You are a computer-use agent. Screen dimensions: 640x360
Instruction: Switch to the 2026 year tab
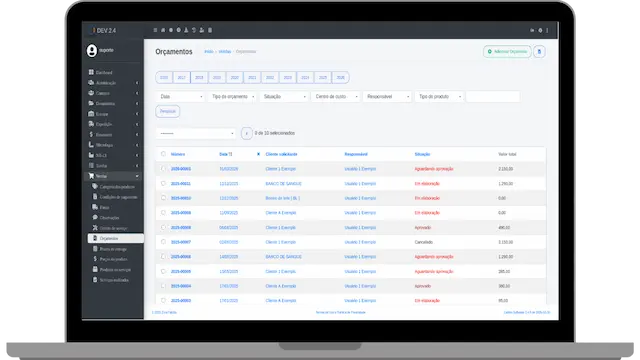pyautogui.click(x=340, y=78)
